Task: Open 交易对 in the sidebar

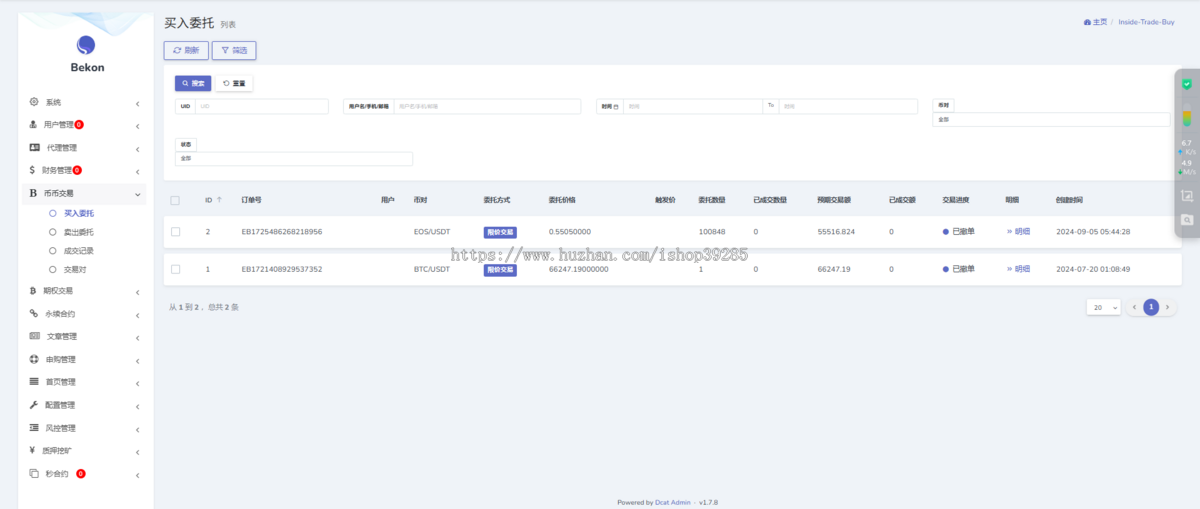Action: pyautogui.click(x=75, y=269)
